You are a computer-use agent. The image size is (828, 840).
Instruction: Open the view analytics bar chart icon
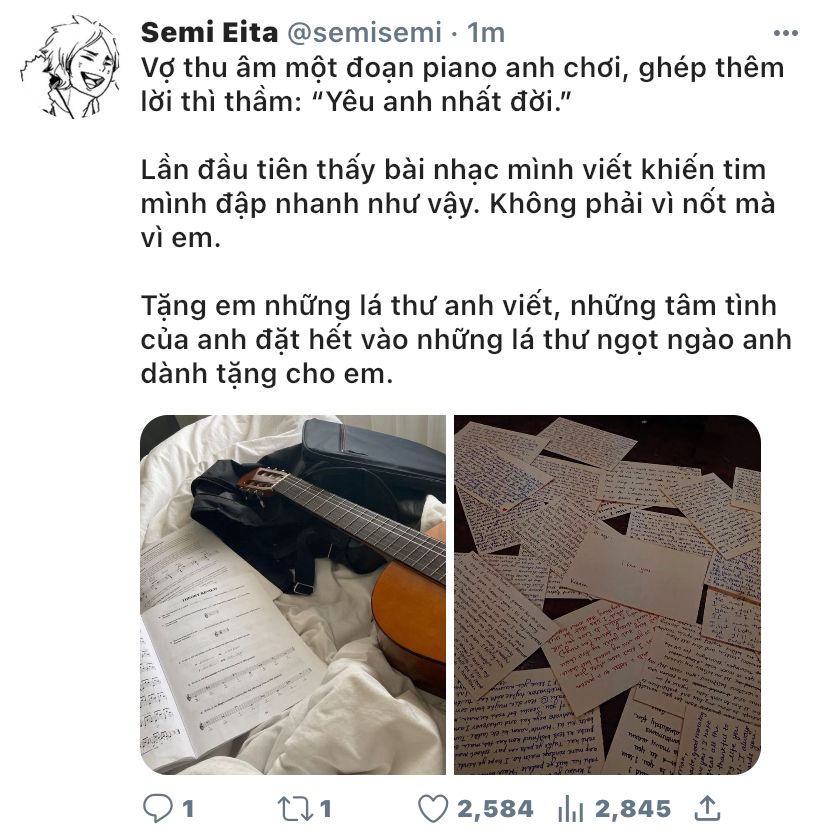tap(570, 808)
